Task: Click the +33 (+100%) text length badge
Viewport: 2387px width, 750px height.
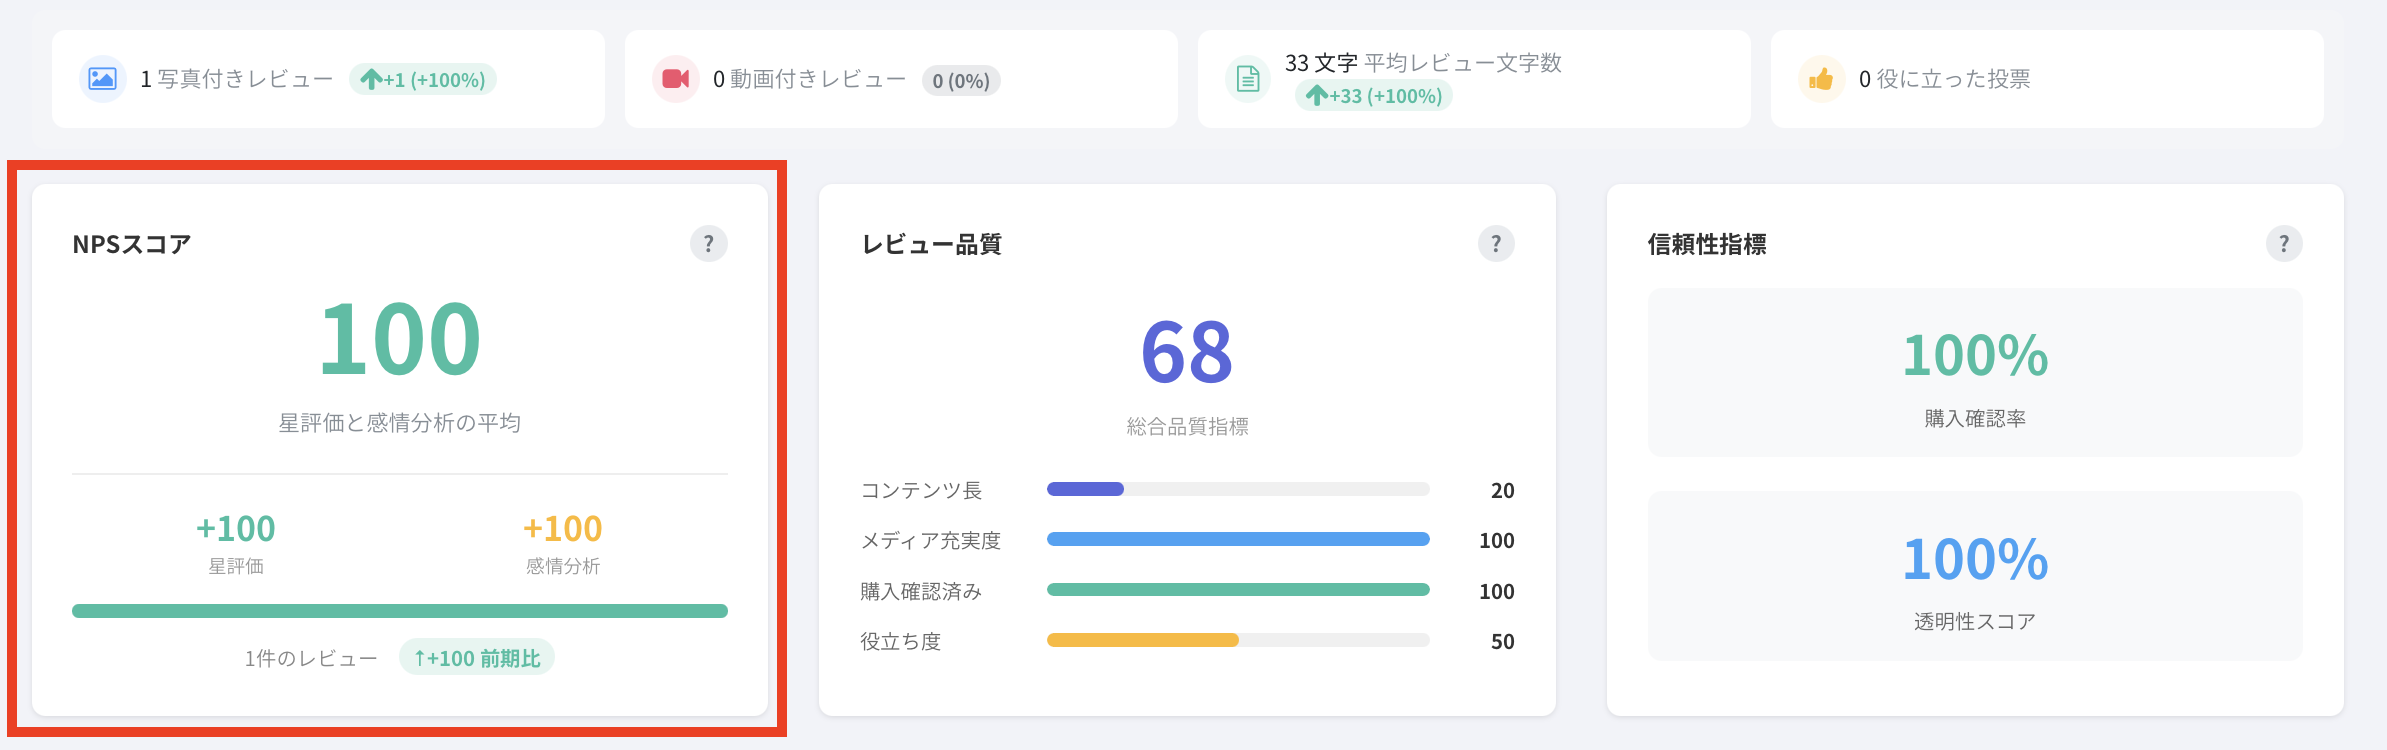Action: pyautogui.click(x=1374, y=96)
